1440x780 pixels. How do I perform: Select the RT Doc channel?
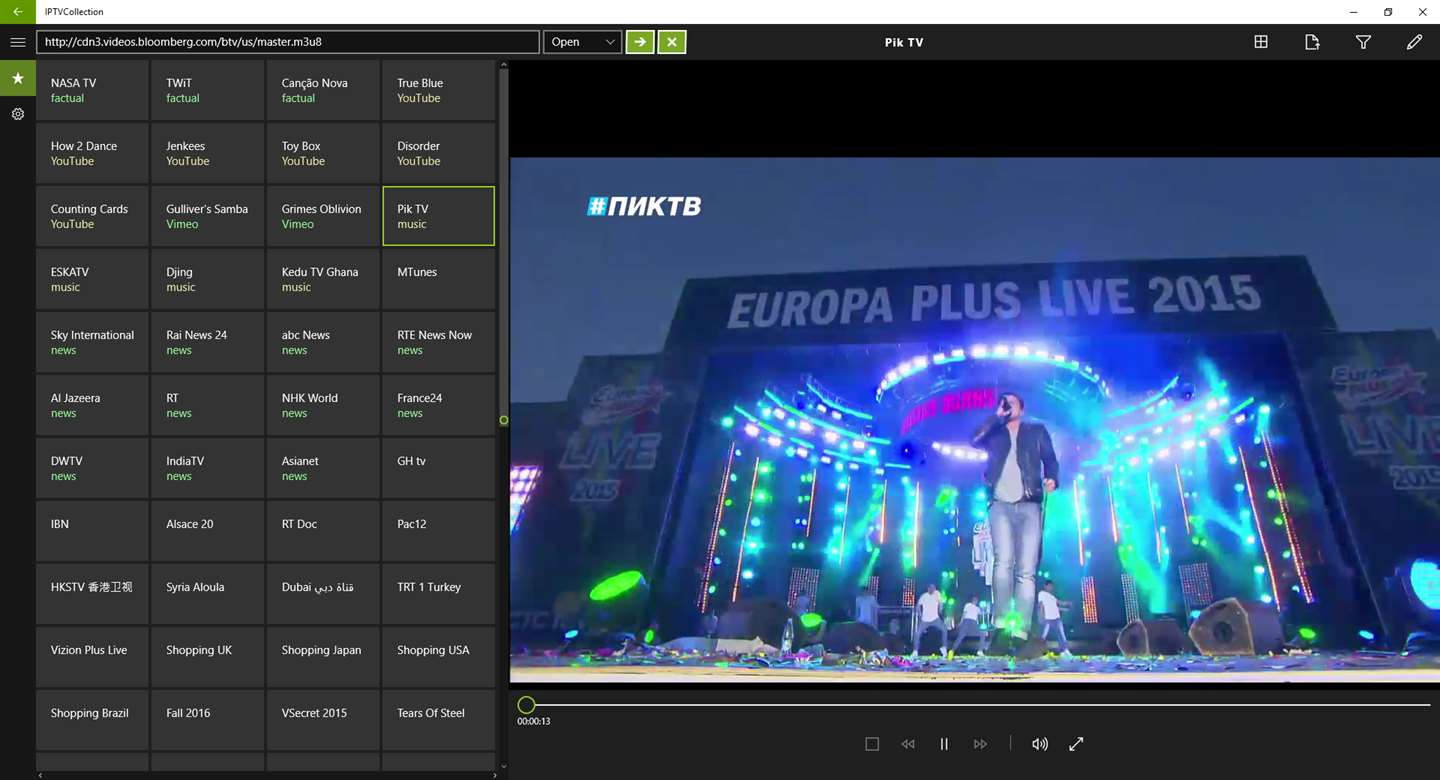tap(323, 531)
